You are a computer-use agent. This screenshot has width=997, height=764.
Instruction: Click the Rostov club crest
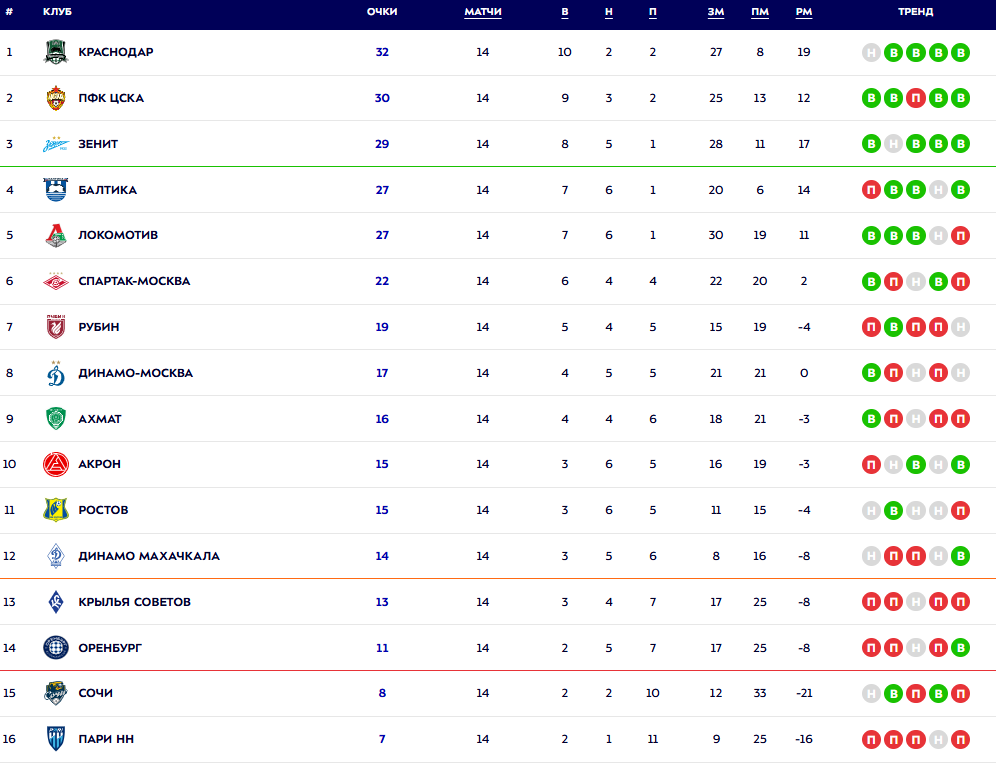[56, 510]
